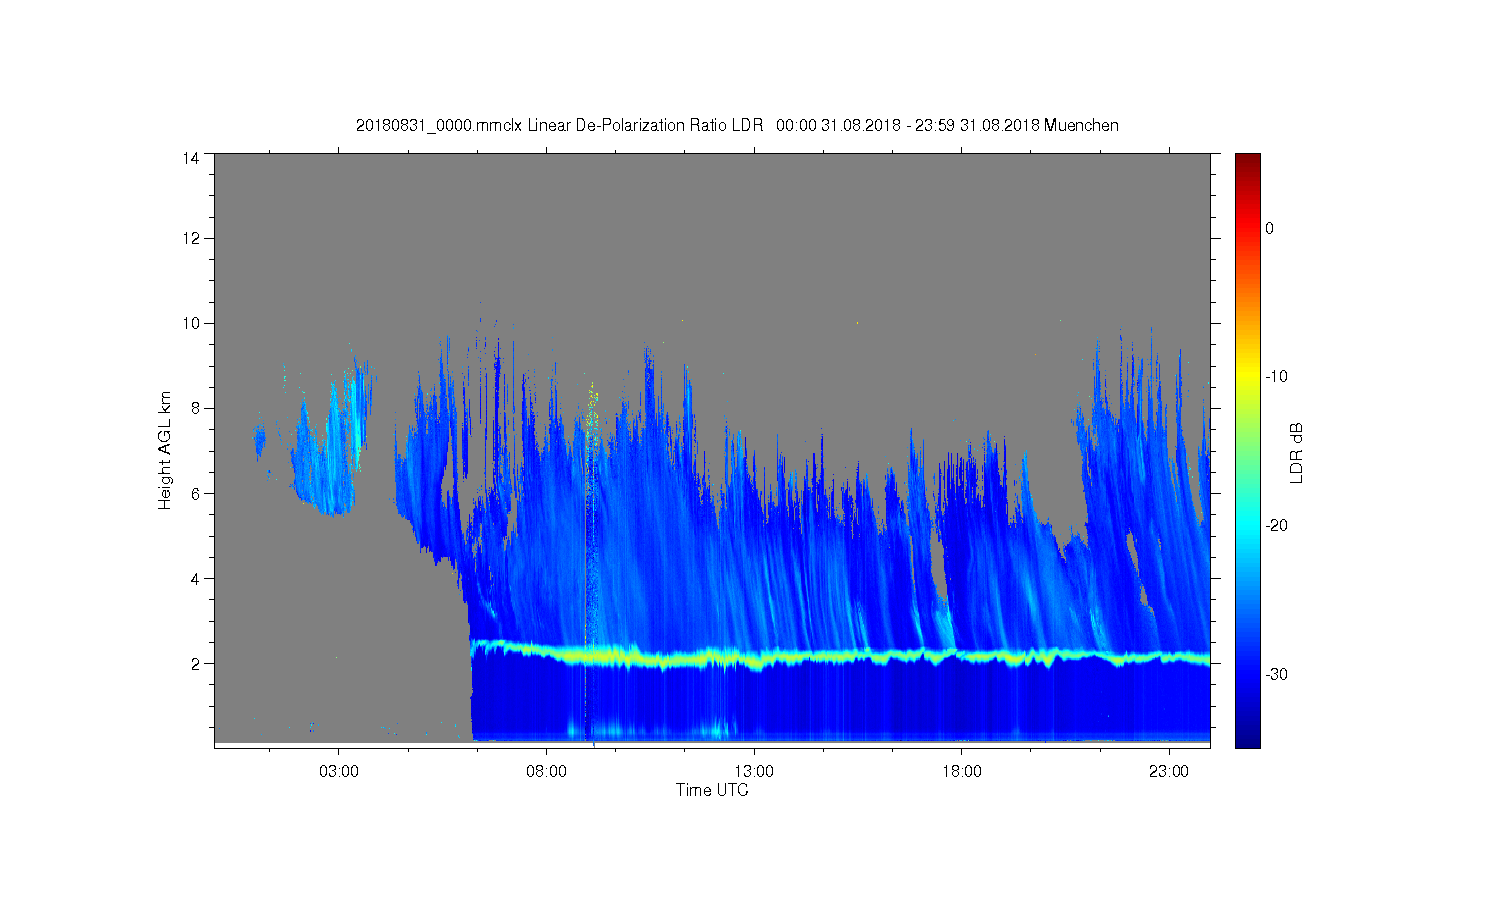Click the '03:00' time tick label
Screen dimensions: 1500x900
tap(338, 772)
